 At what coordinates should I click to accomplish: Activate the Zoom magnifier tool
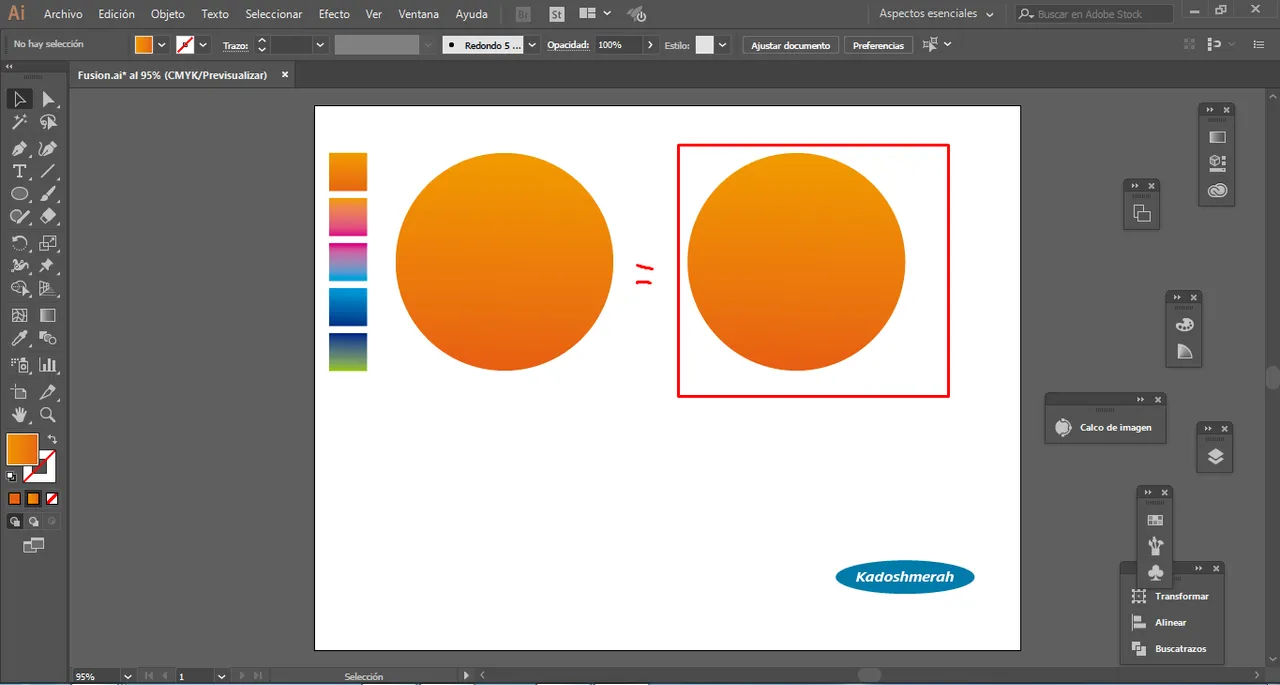[47, 415]
